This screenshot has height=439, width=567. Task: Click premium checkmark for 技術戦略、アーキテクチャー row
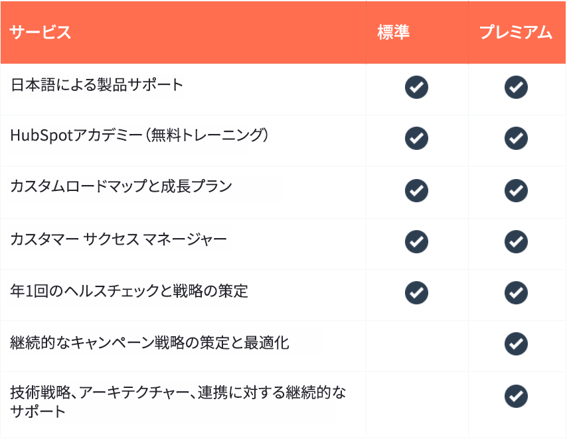[516, 396]
